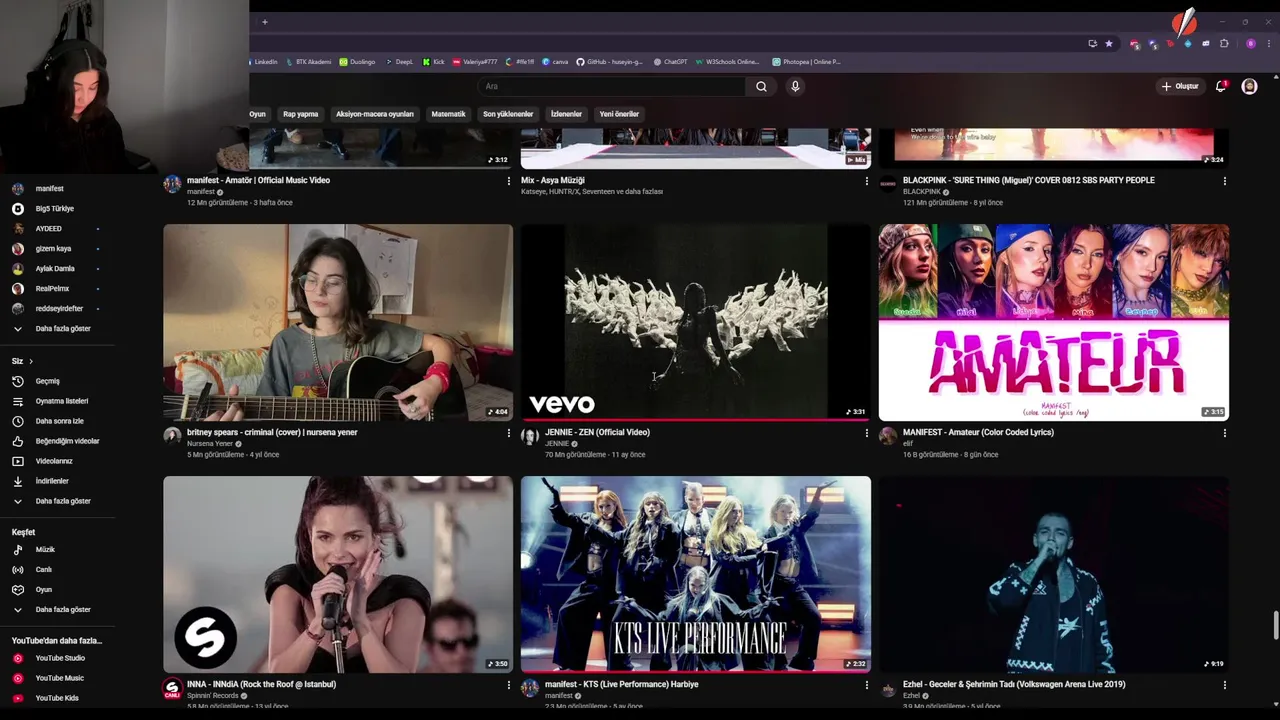The height and width of the screenshot is (720, 1280).
Task: Click the Oluştur create button
Action: [x=1180, y=86]
